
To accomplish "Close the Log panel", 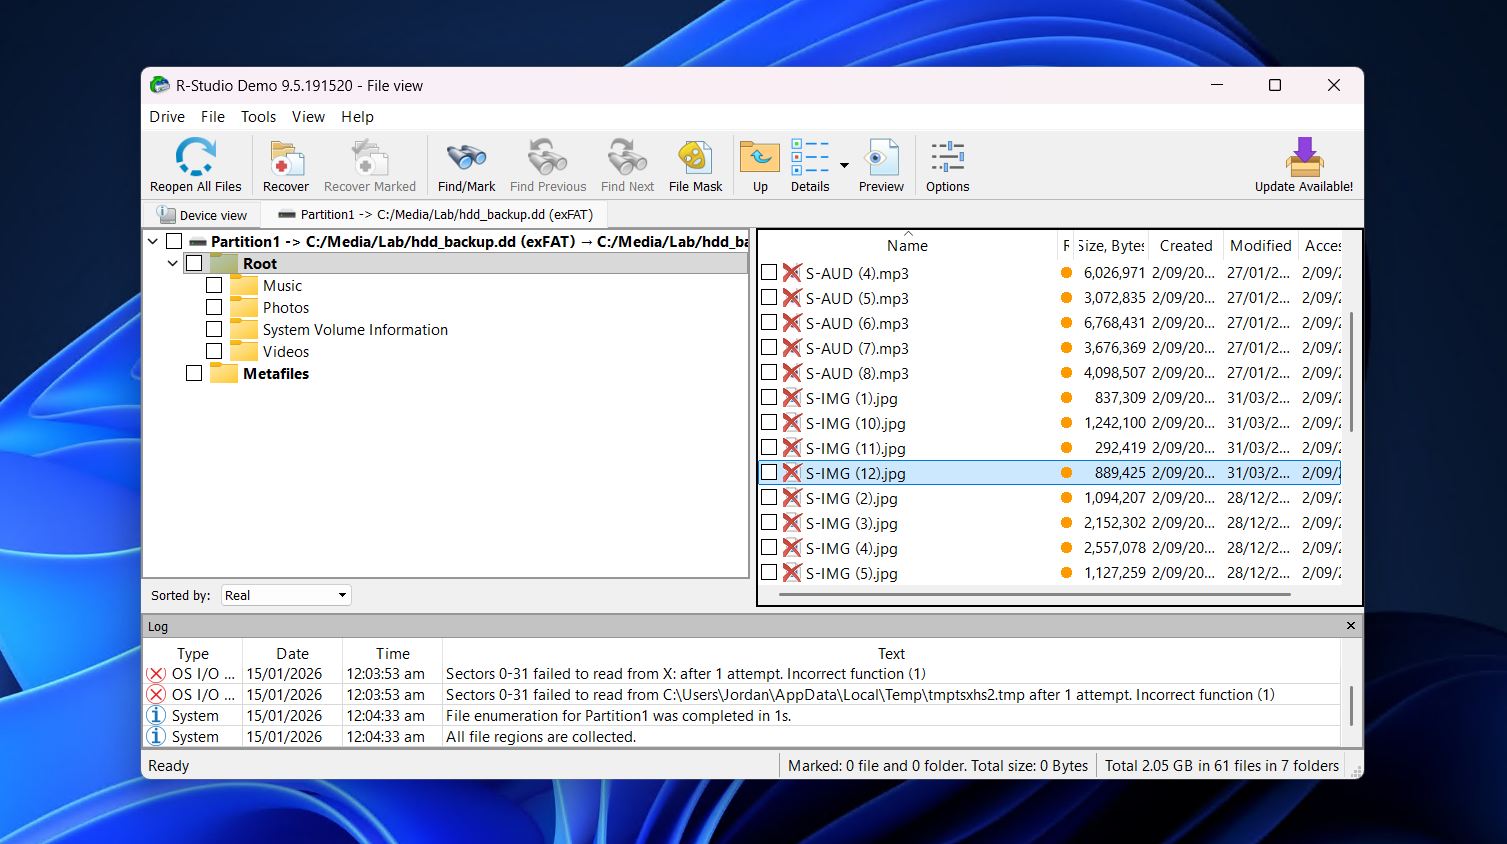I will tap(1350, 626).
